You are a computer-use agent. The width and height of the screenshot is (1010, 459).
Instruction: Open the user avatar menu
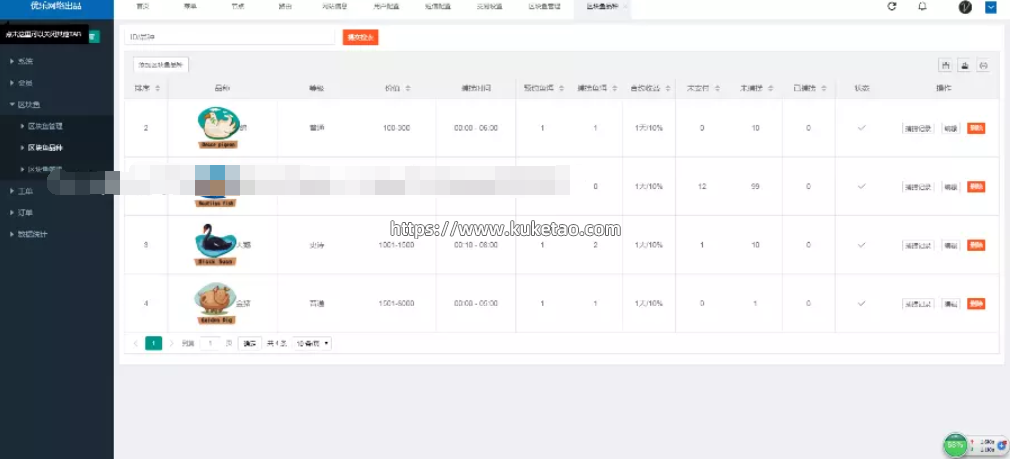tap(965, 7)
